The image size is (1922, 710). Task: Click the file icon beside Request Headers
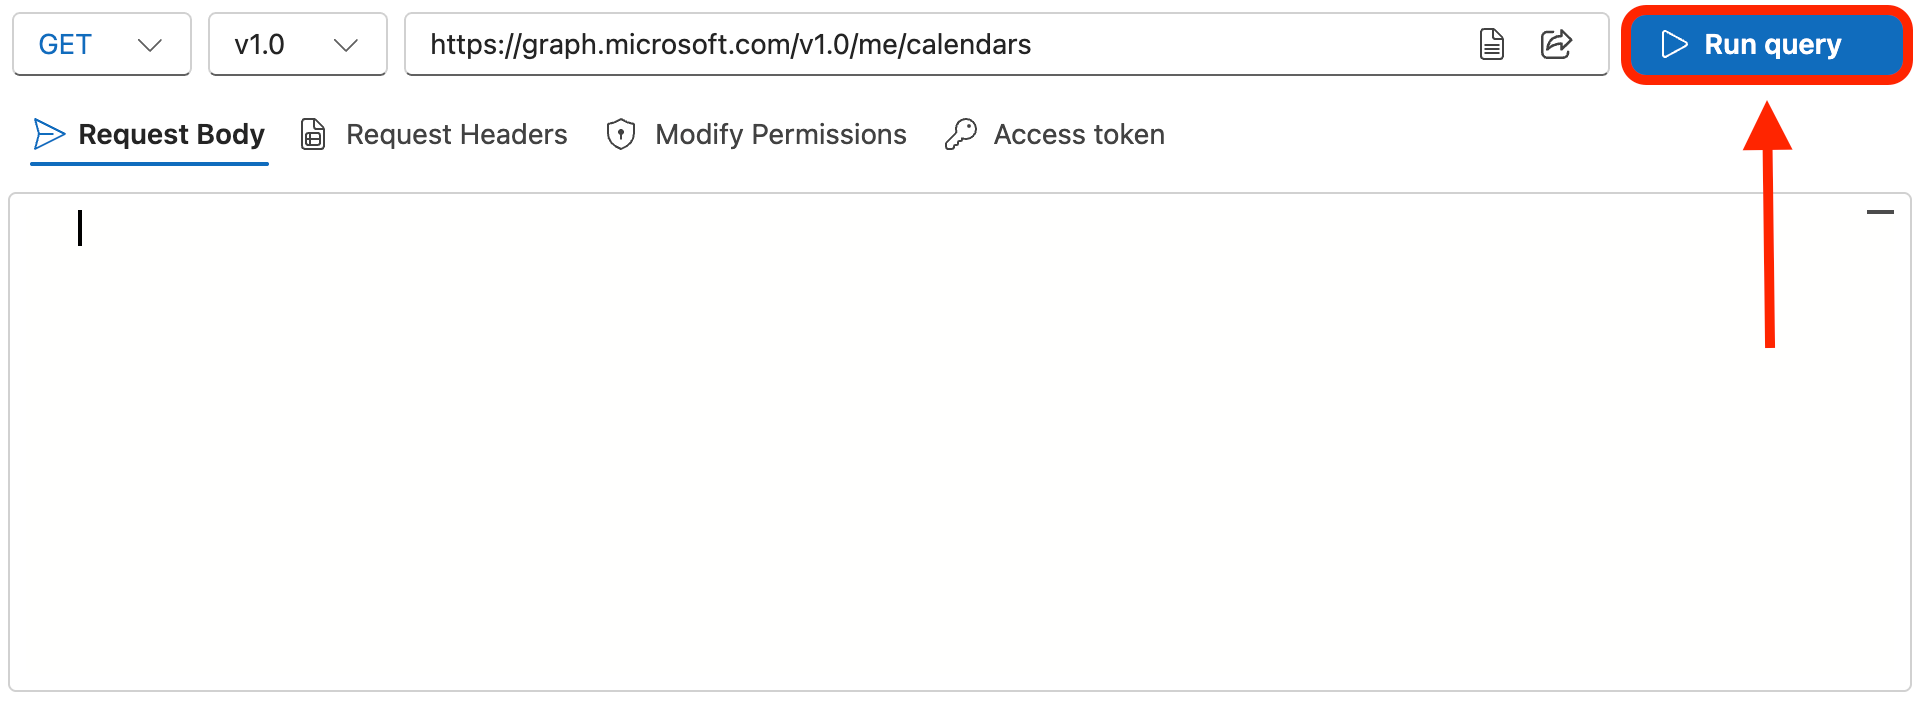(x=313, y=134)
